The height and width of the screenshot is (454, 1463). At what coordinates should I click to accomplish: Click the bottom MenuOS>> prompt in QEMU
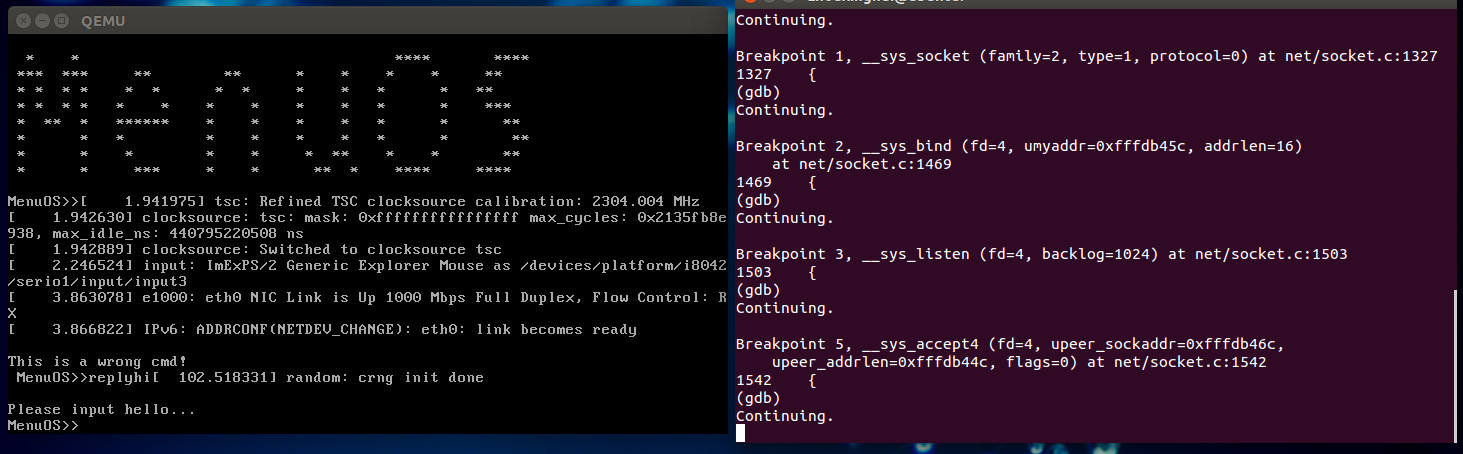pos(42,426)
